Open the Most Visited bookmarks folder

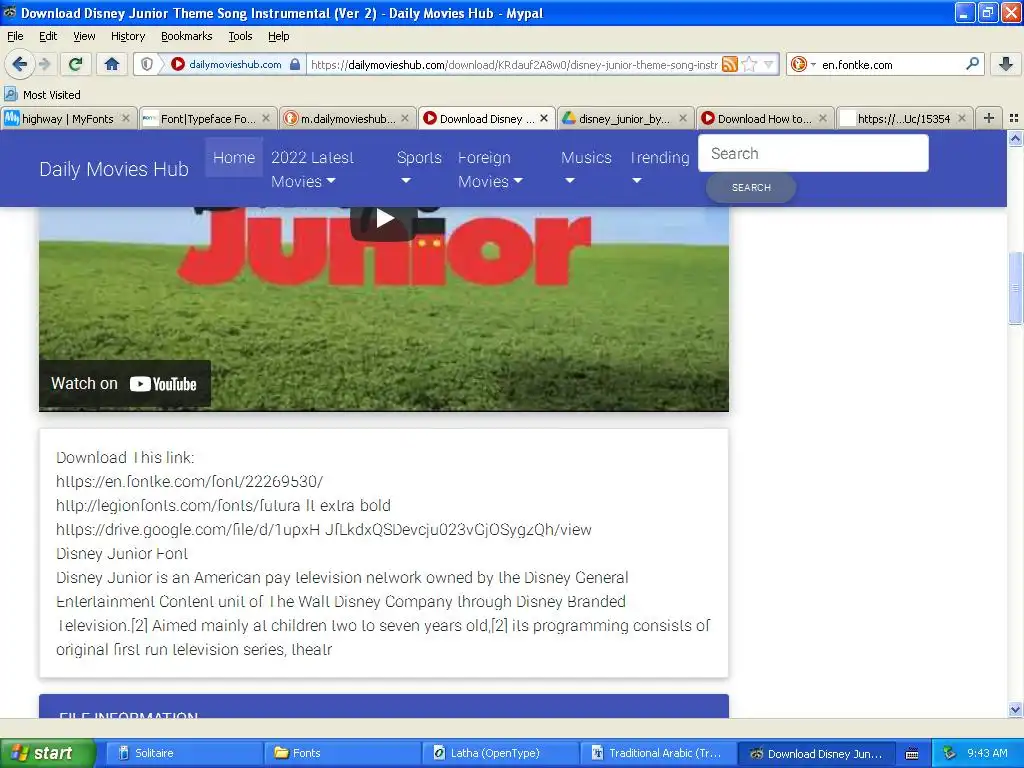[x=42, y=95]
